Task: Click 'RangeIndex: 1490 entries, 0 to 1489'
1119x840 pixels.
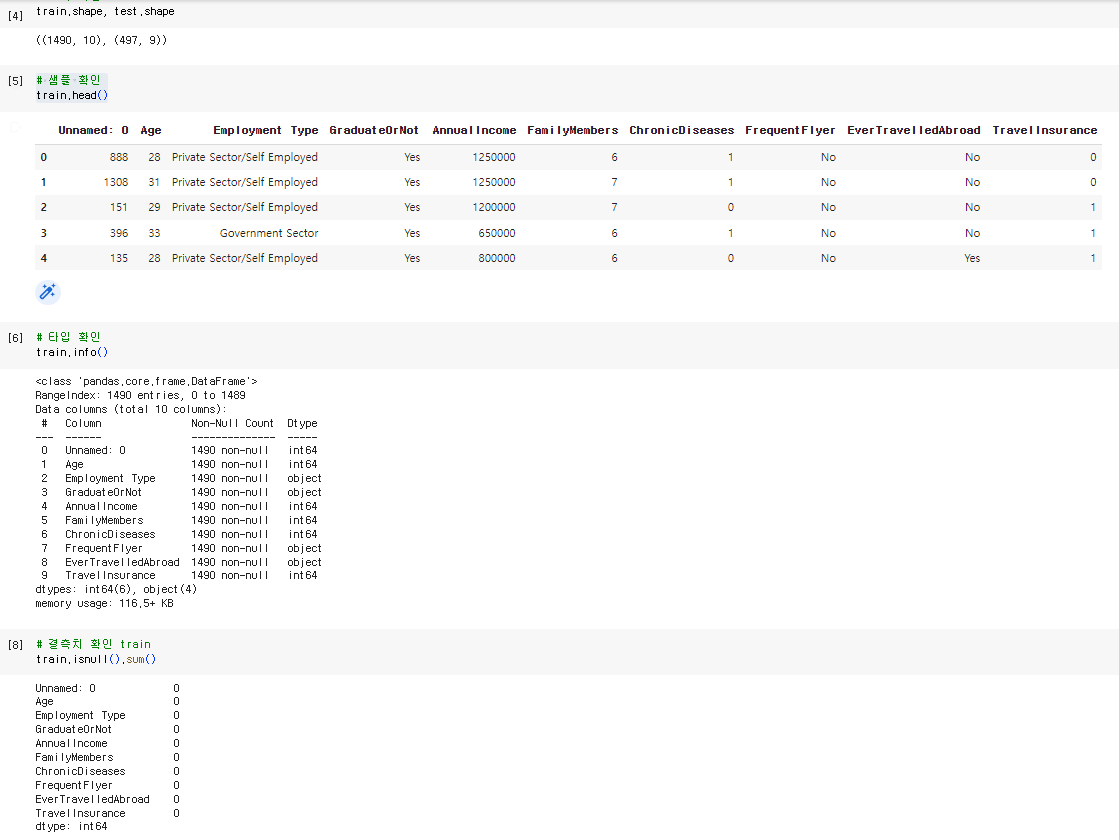Action: [141, 395]
